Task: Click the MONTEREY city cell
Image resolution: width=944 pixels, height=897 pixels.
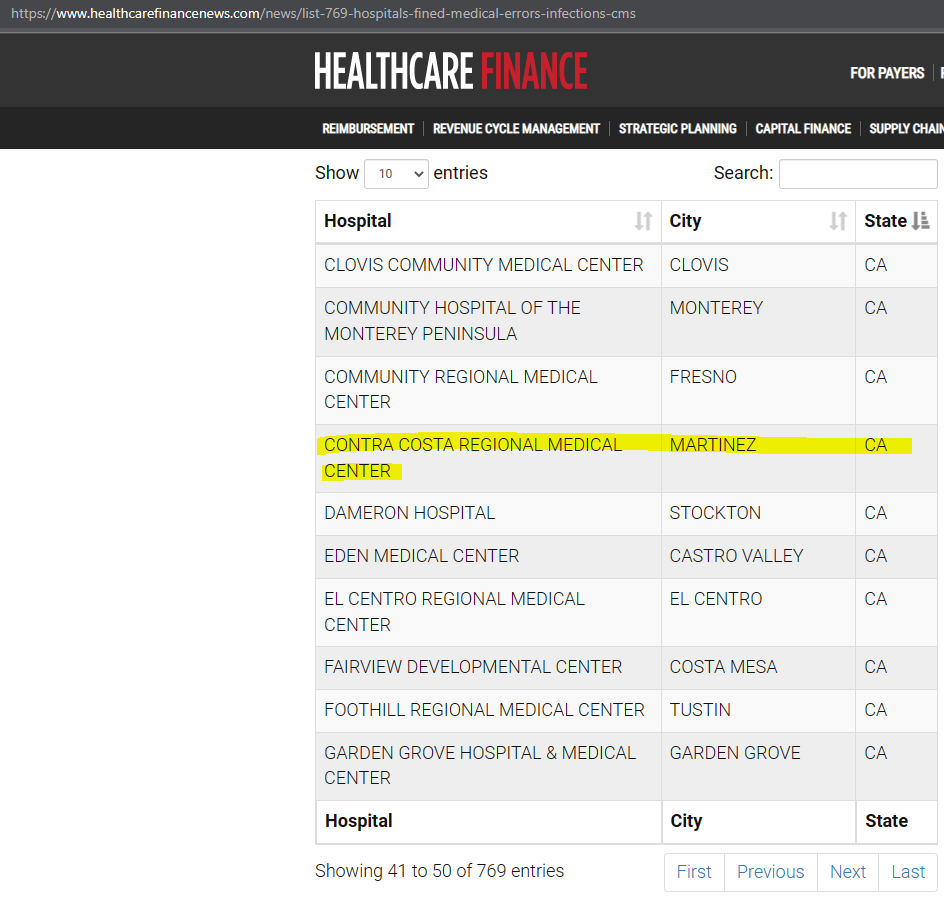Action: pyautogui.click(x=758, y=321)
